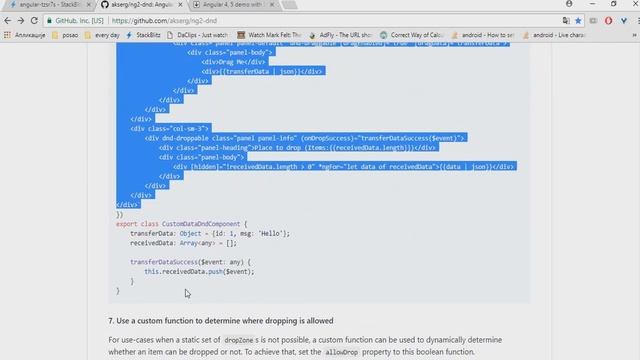Open the android Live chart bookmark
The image size is (640, 360).
pos(554,35)
